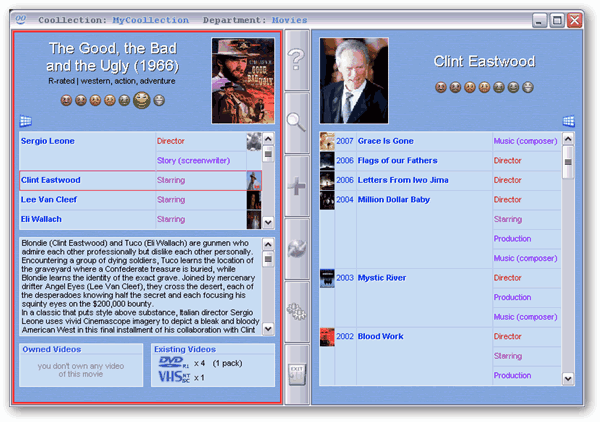The width and height of the screenshot is (600, 422).
Task: Click Blood Work cover thumbnail
Action: 327,337
